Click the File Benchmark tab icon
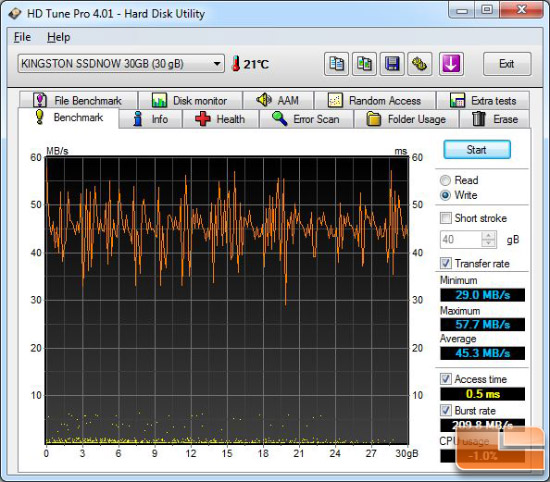 coord(40,100)
